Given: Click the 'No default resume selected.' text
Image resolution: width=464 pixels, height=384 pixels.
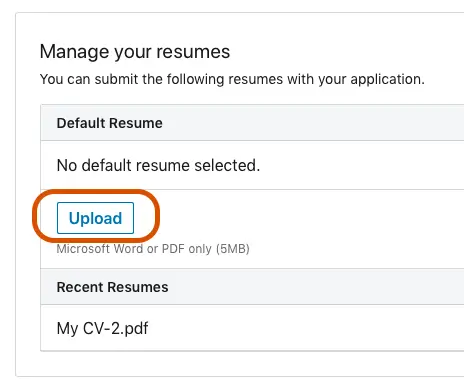Looking at the screenshot, I should 158,165.
